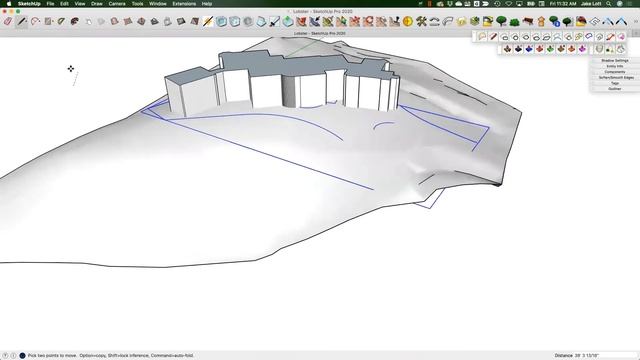Open the Apple menu
Image resolution: width=640 pixels, height=360 pixels.
[x=9, y=4]
